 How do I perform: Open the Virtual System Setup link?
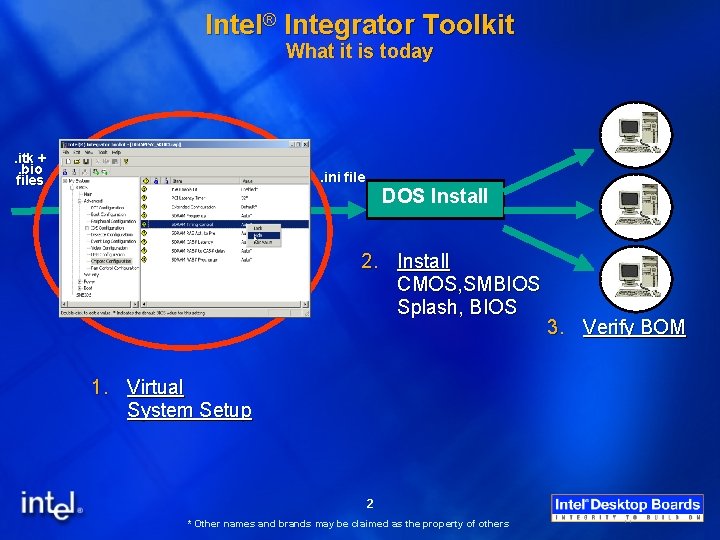189,399
